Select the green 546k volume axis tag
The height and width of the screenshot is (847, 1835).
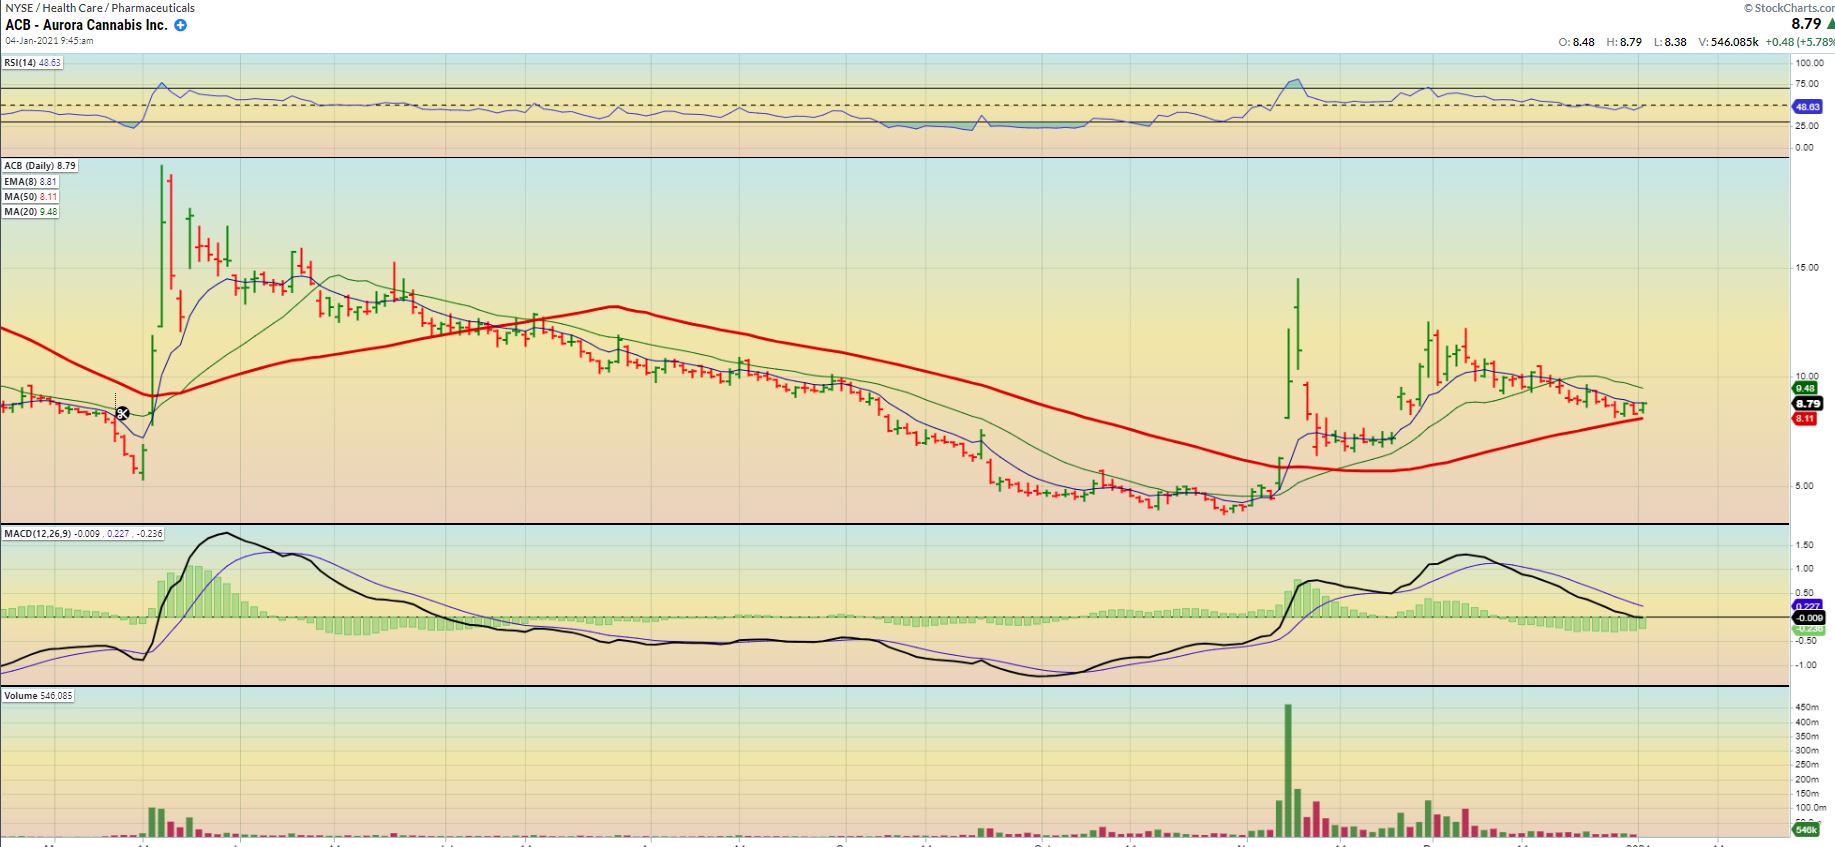point(1806,830)
